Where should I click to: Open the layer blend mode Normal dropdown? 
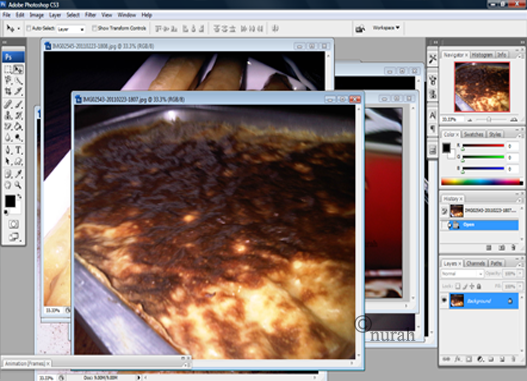click(462, 274)
